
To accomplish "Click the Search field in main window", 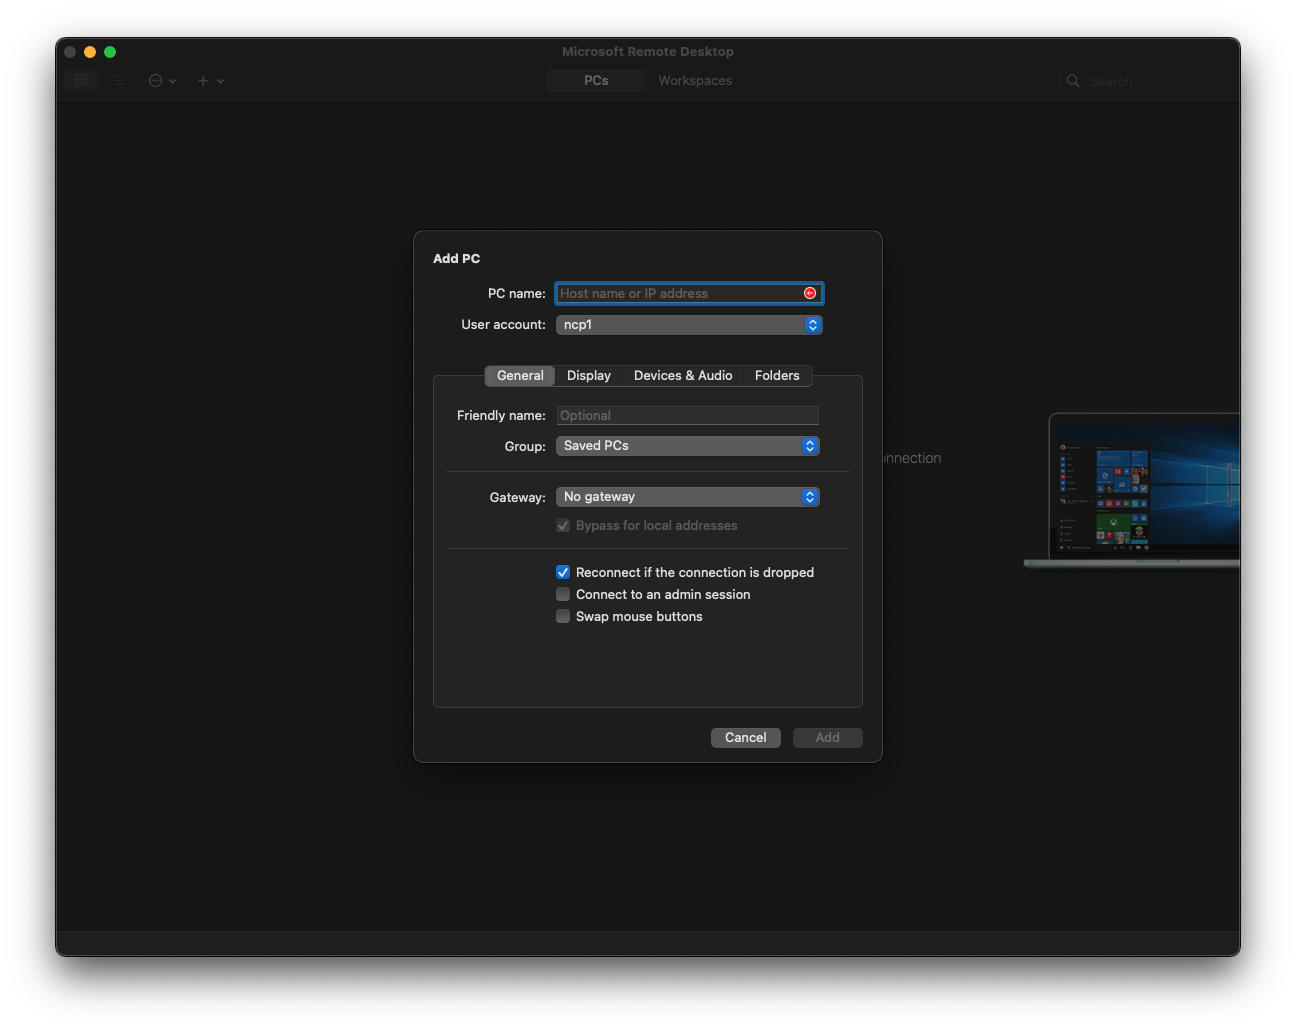I will coord(1144,81).
